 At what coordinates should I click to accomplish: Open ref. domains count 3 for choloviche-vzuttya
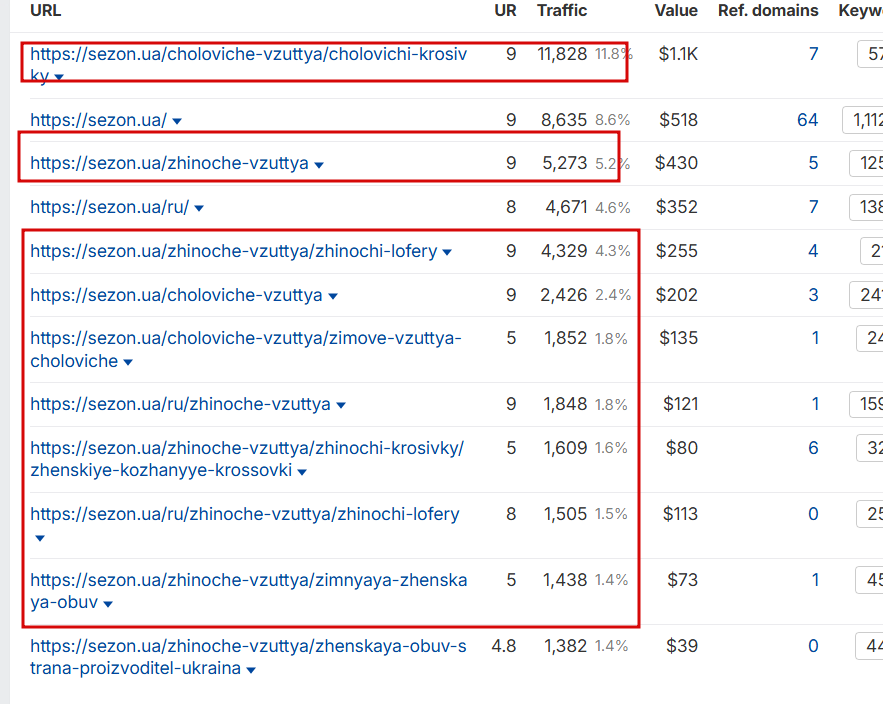pyautogui.click(x=814, y=295)
